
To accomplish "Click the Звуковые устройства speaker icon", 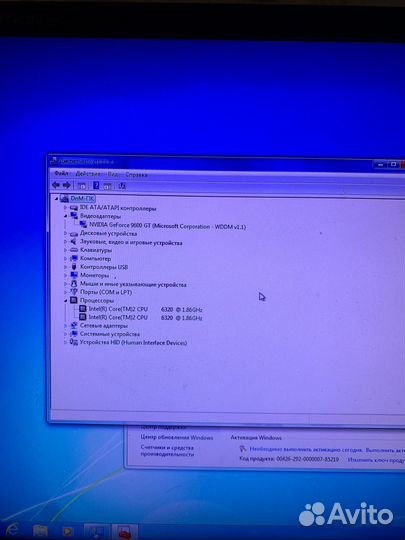I will click(x=74, y=242).
